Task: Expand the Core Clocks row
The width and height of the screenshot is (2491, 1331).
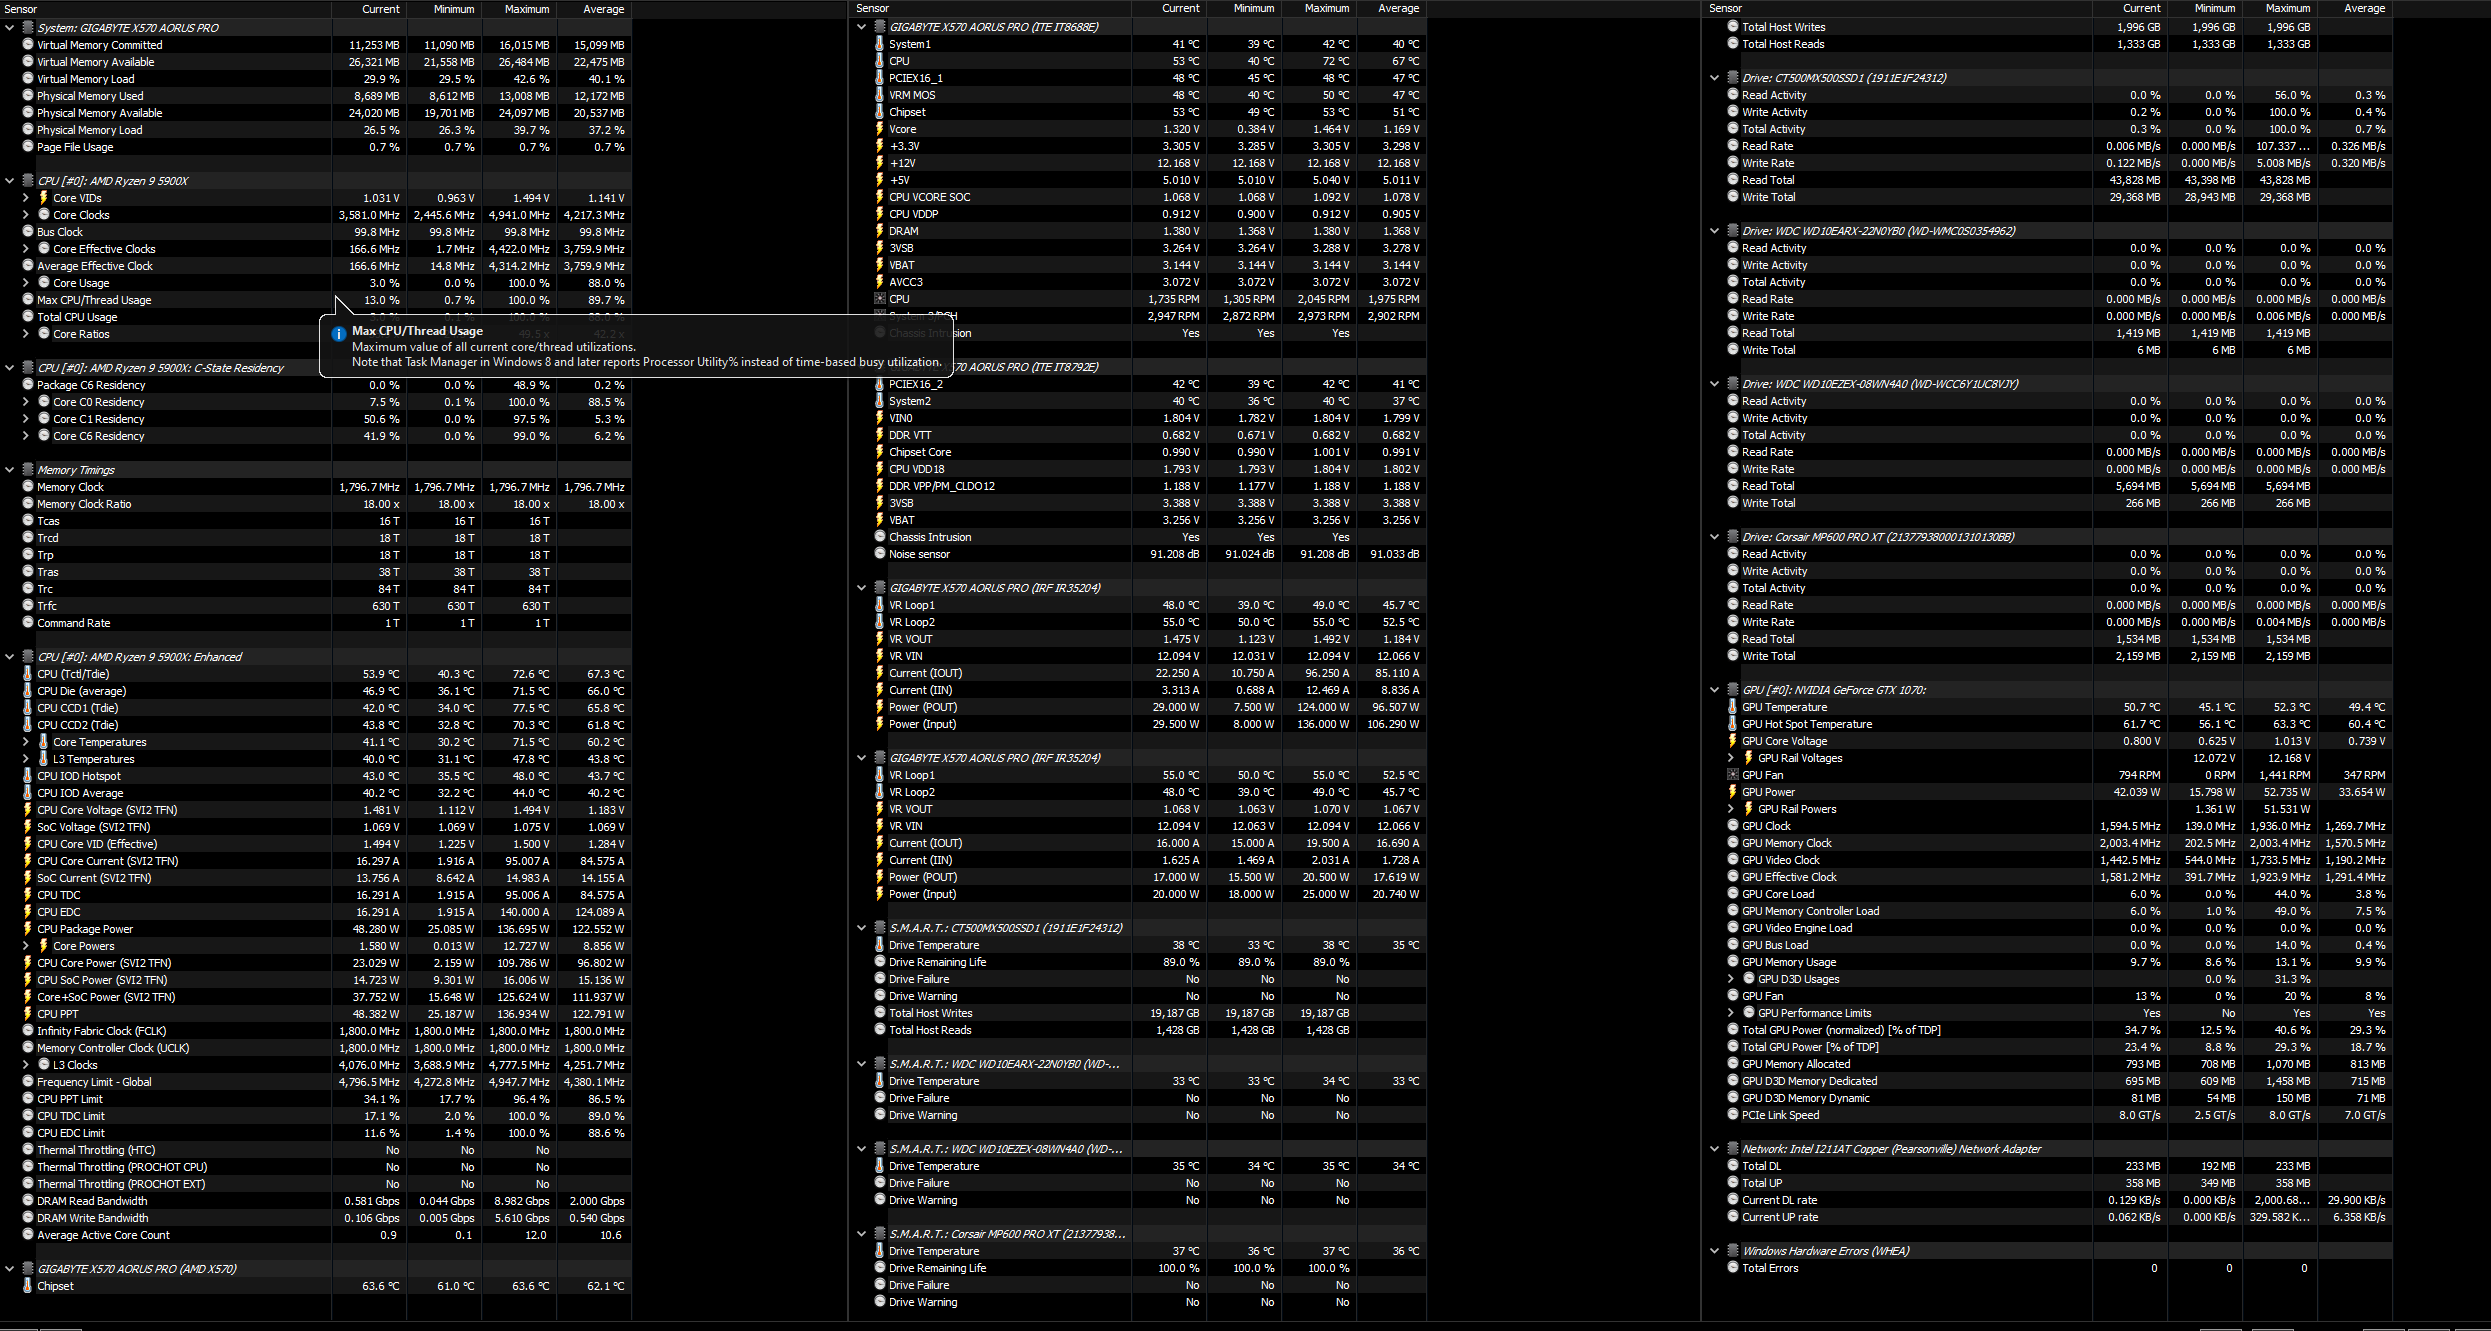Action: click(25, 215)
